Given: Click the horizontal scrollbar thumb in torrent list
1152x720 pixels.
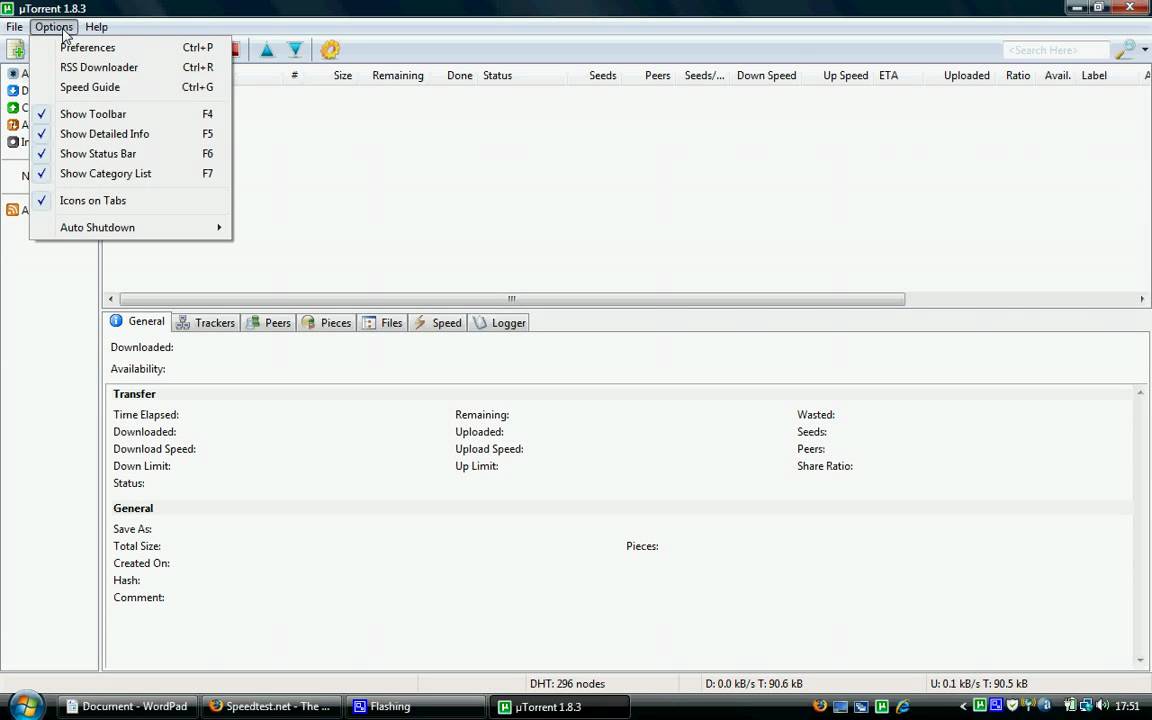Looking at the screenshot, I should [512, 299].
